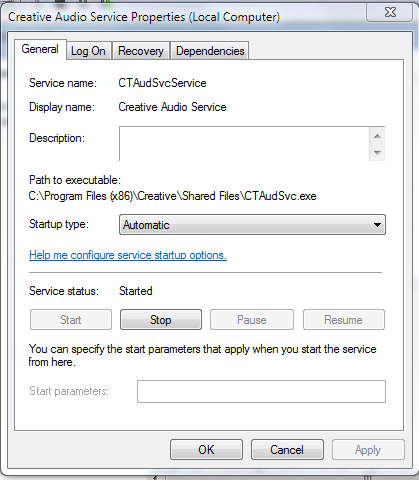This screenshot has width=419, height=480.
Task: Click the CTAudSvc.exe executable path text
Action: (x=172, y=196)
